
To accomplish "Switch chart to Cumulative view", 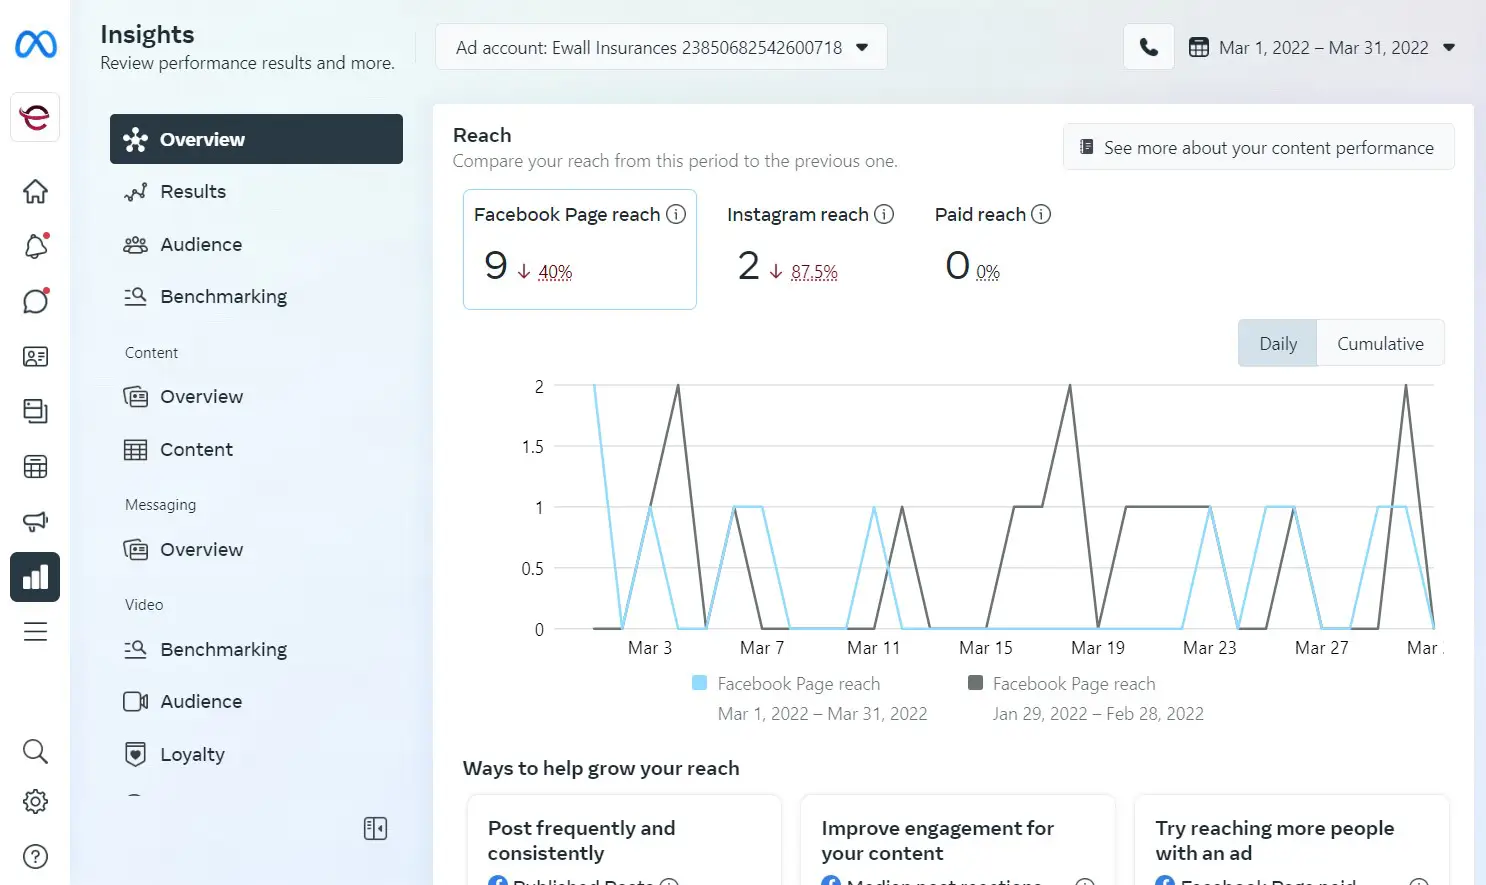I will pos(1380,343).
